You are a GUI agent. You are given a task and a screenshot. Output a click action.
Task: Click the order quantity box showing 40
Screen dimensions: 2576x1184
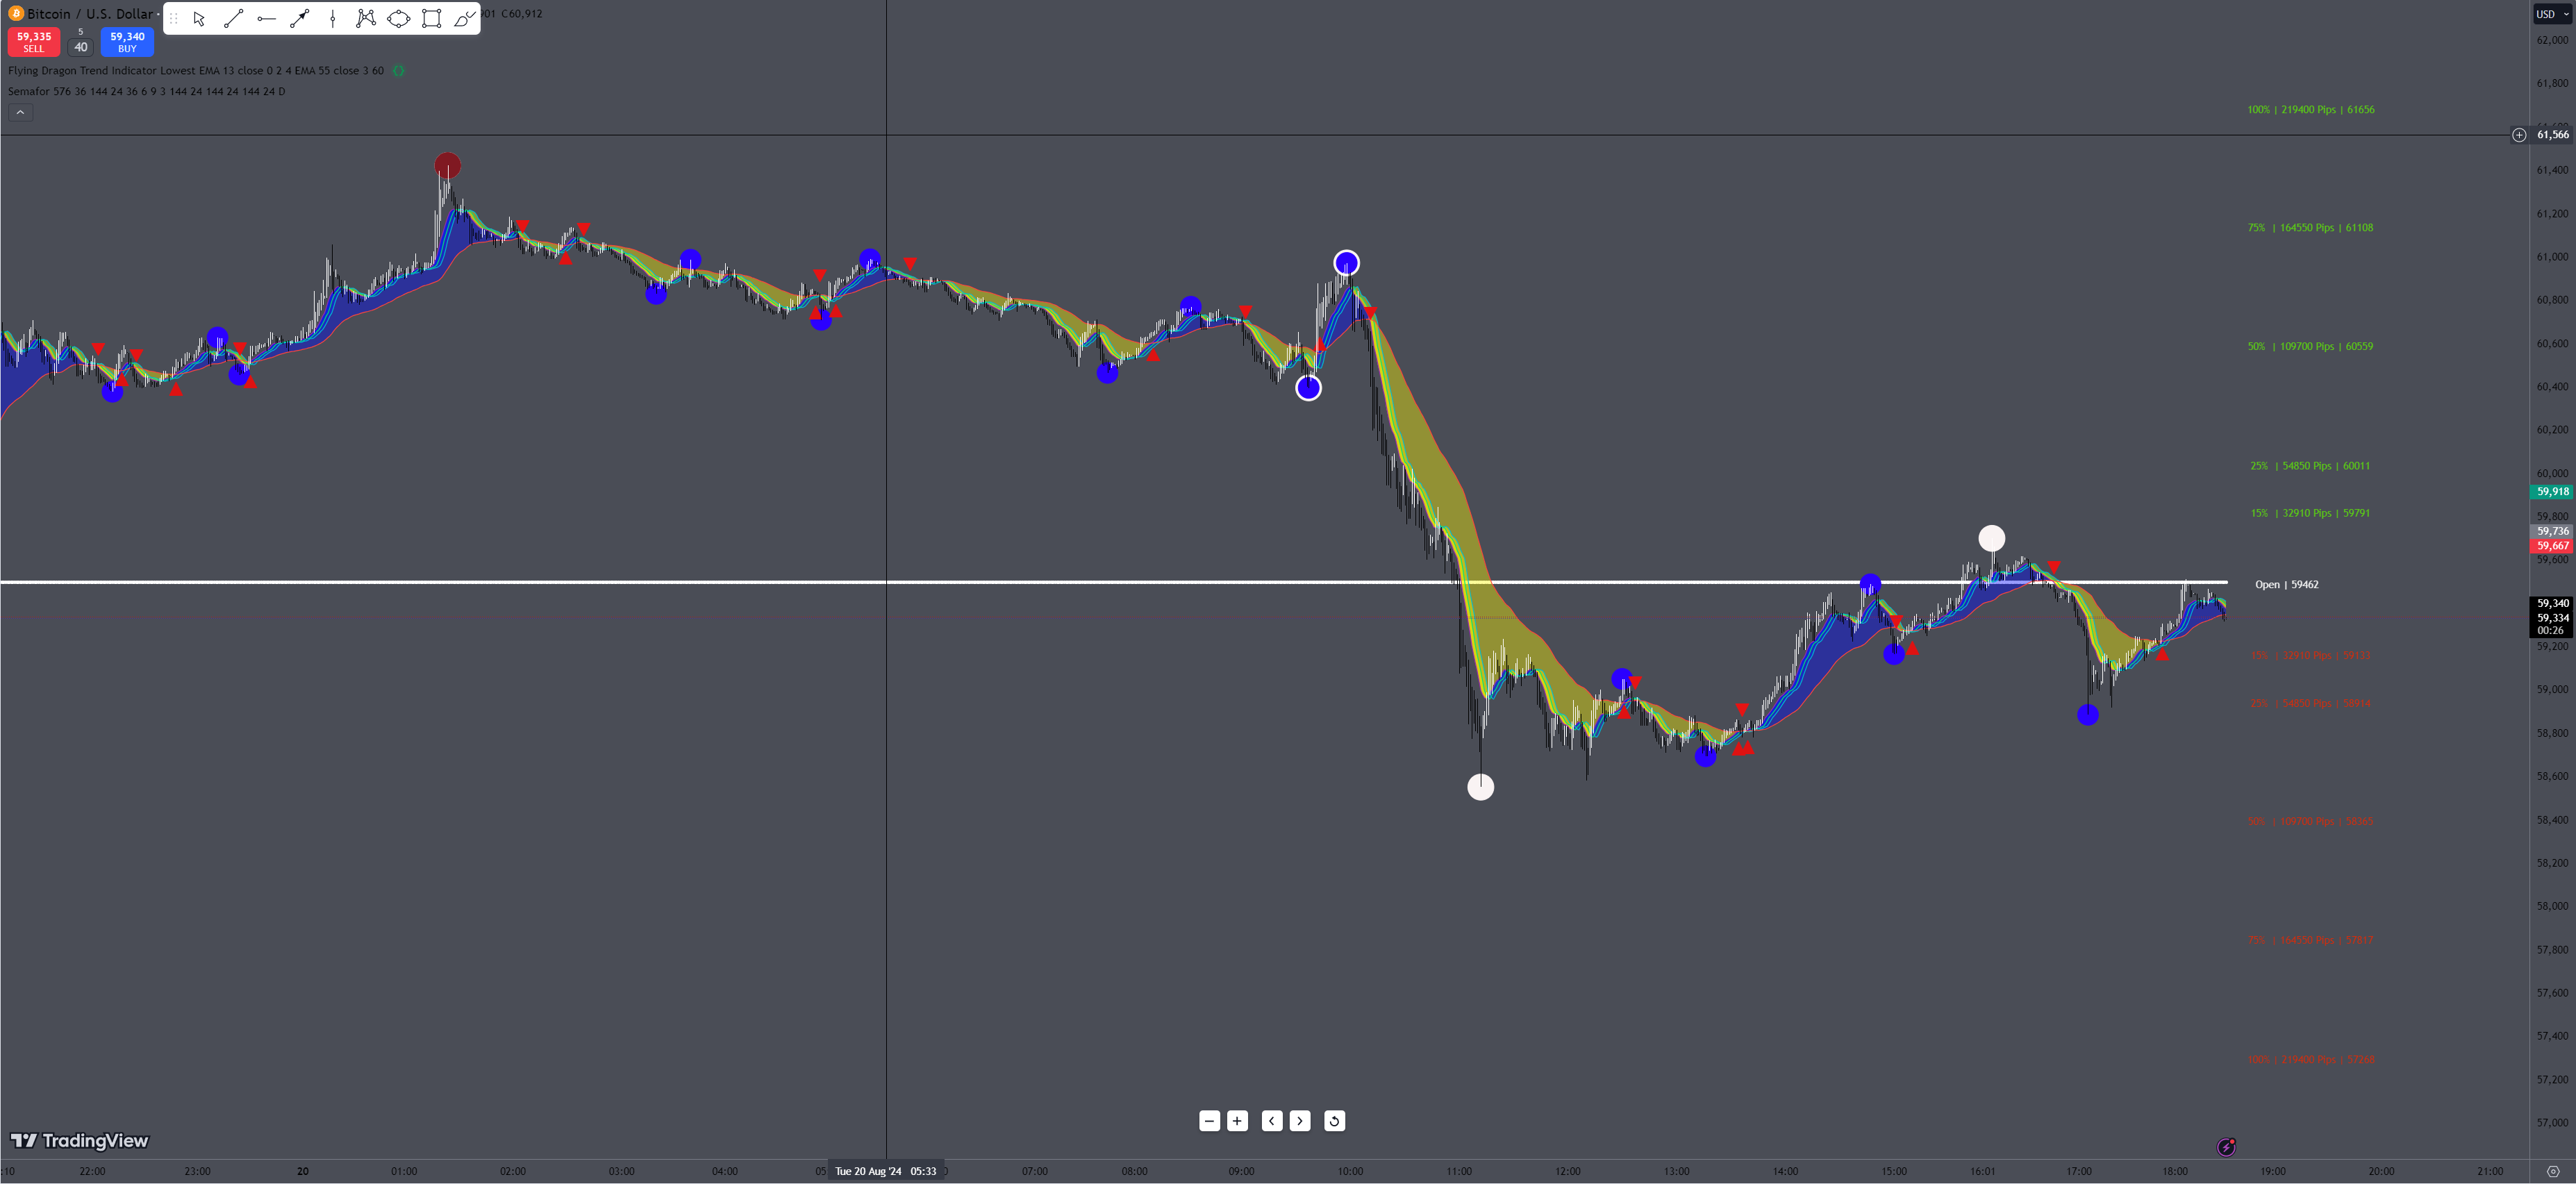81,47
